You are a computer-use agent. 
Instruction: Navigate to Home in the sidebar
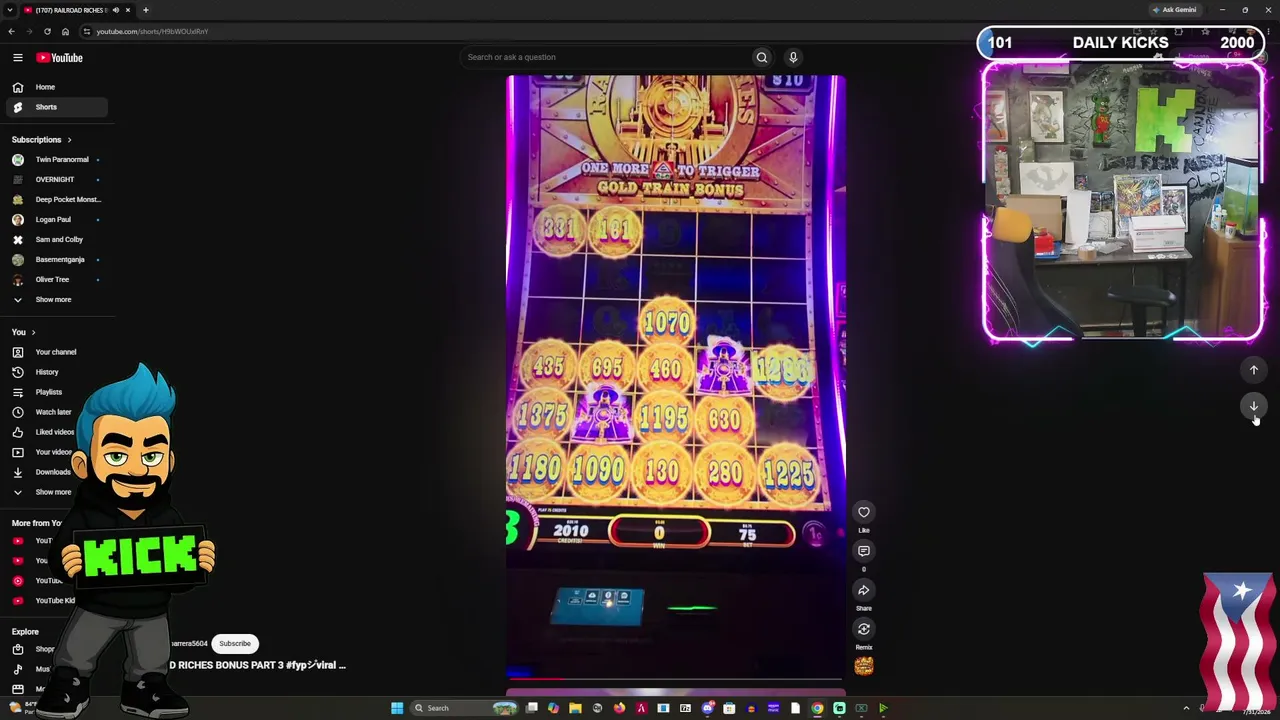click(x=56, y=87)
